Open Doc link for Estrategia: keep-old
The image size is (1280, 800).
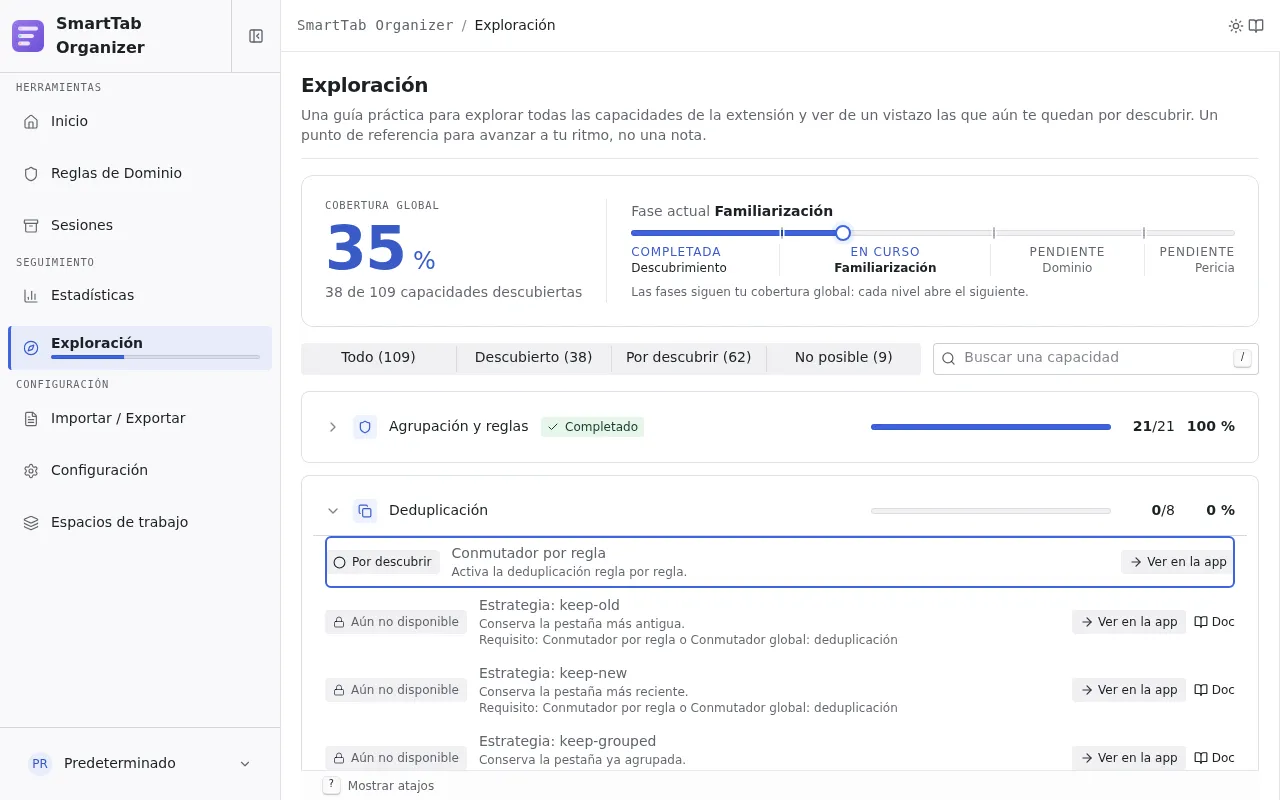1215,622
